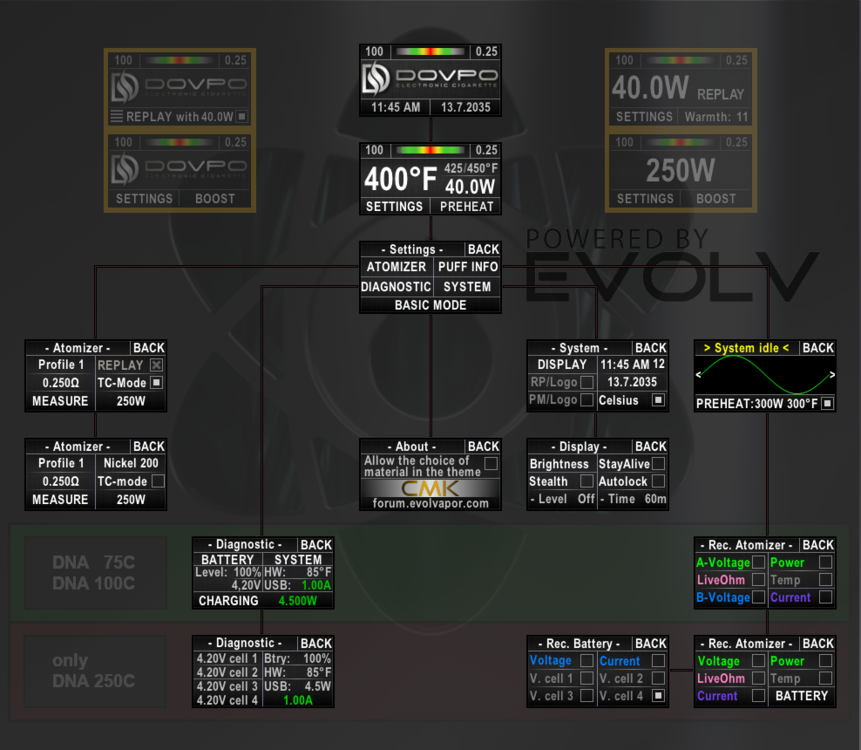Viewport: 861px width, 750px height.
Task: Toggle checkbox after REPLAY with 40.0W
Action: [242, 116]
